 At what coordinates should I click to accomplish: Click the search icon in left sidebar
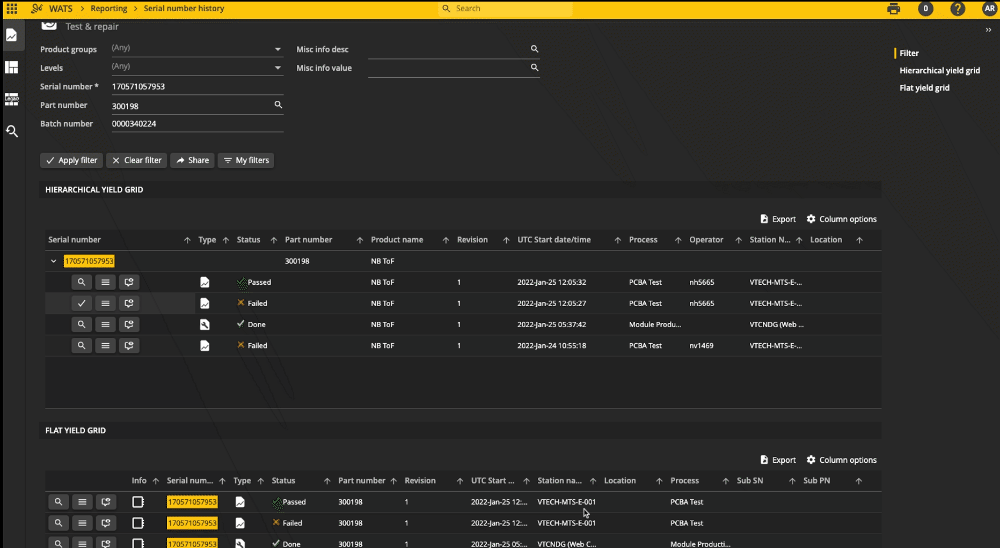click(x=12, y=131)
